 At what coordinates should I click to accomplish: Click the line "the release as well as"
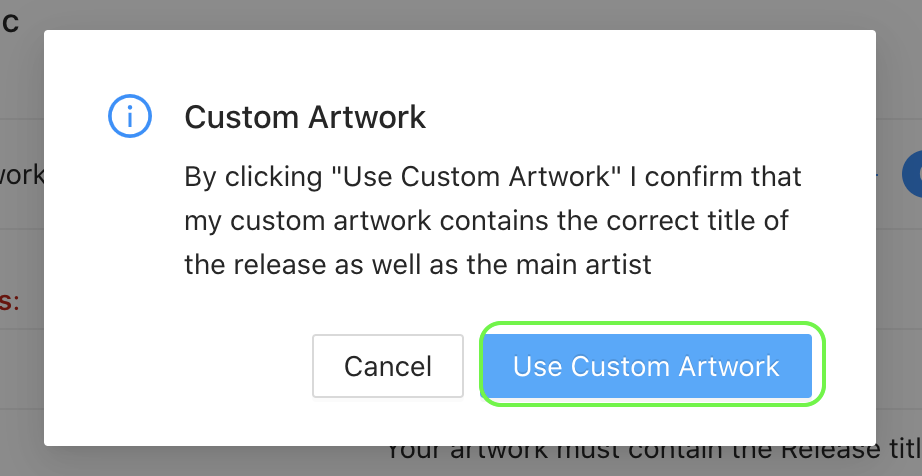coord(417,264)
